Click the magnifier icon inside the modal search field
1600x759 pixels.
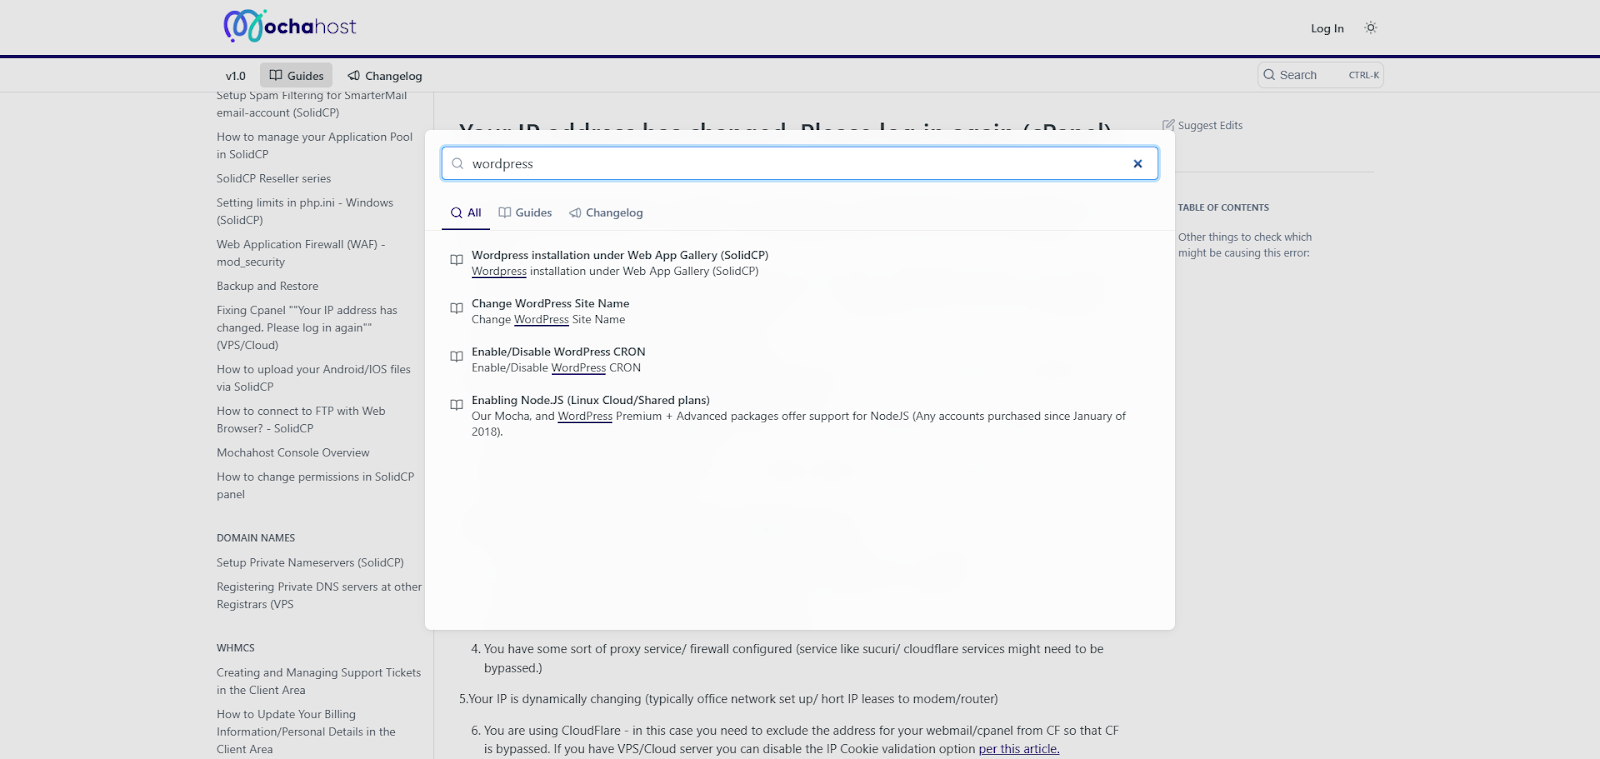pyautogui.click(x=458, y=164)
